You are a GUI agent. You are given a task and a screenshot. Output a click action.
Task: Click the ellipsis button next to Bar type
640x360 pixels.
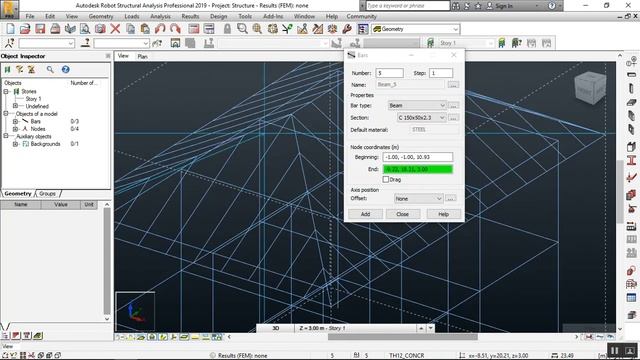pos(453,105)
